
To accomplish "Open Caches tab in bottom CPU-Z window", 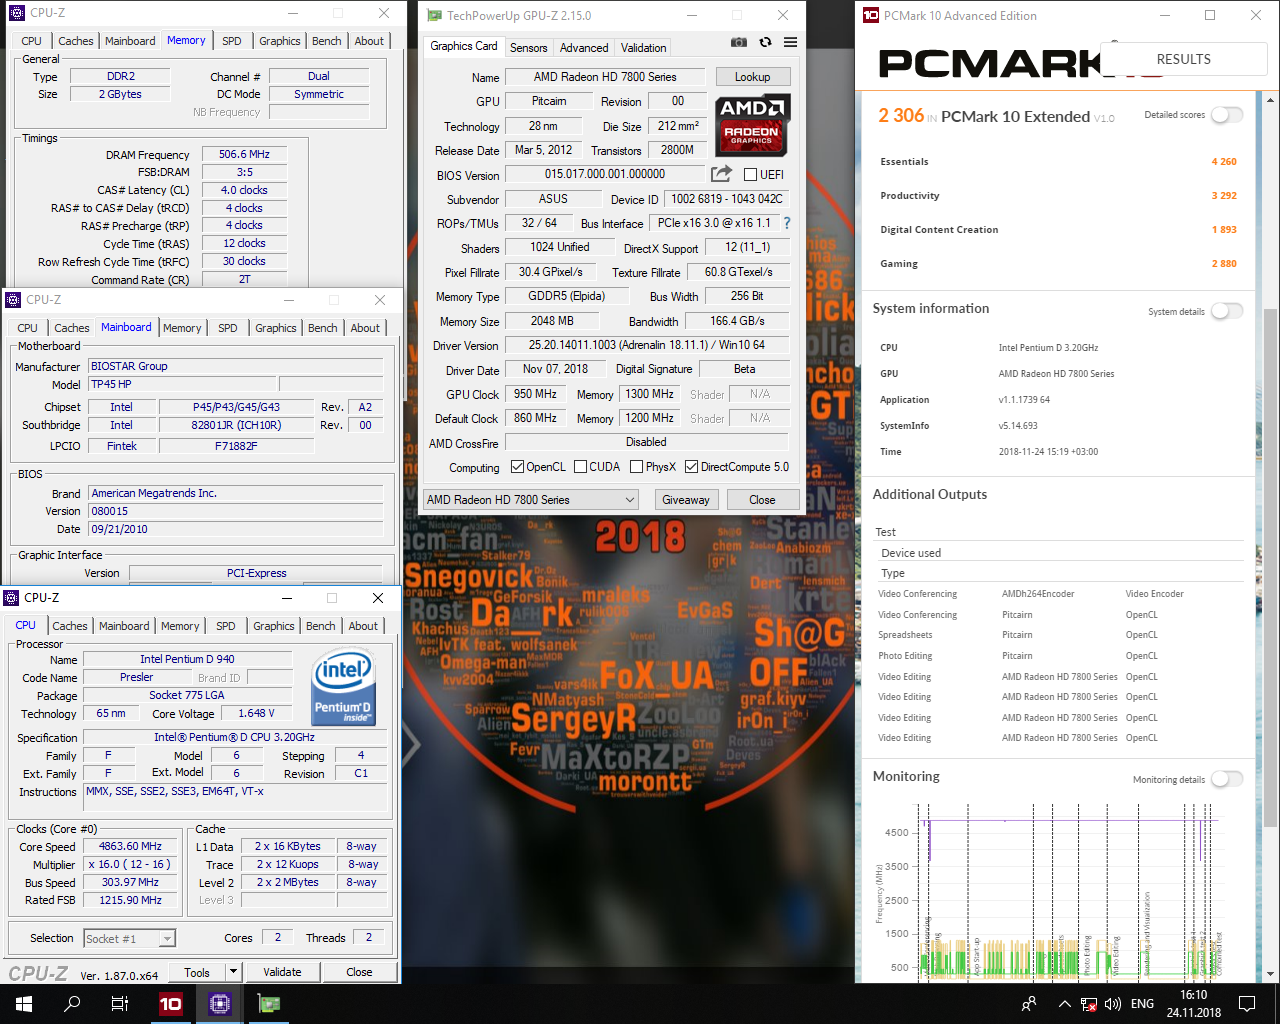I will click(x=70, y=626).
